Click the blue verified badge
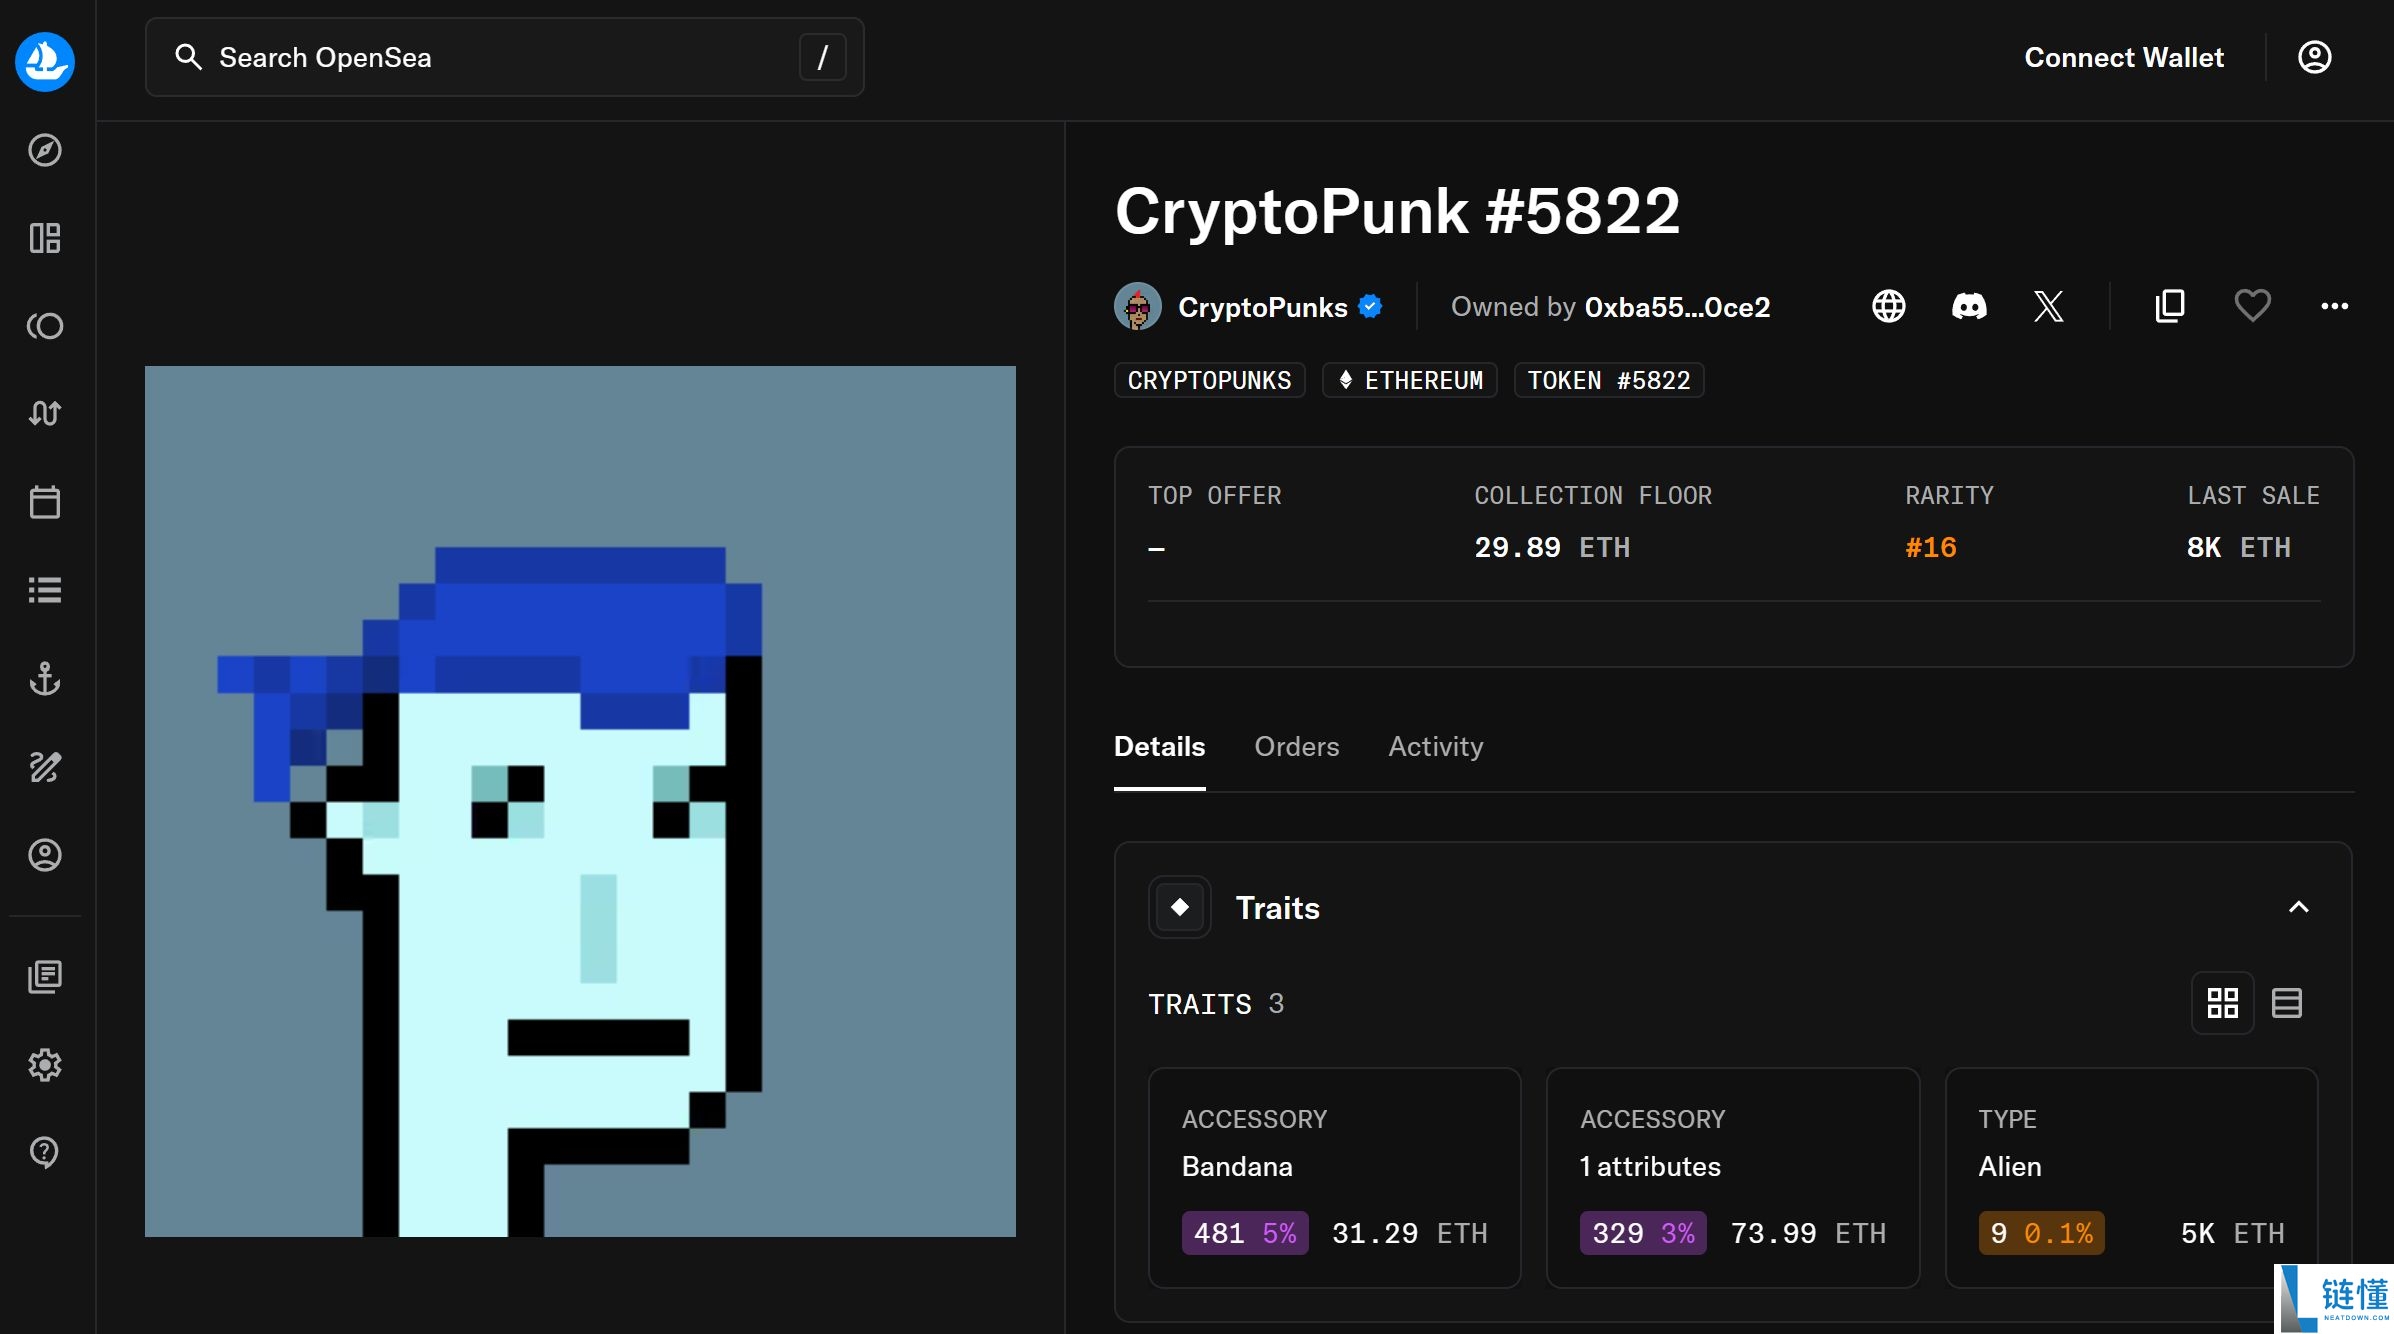This screenshot has height=1334, width=2394. click(x=1371, y=306)
